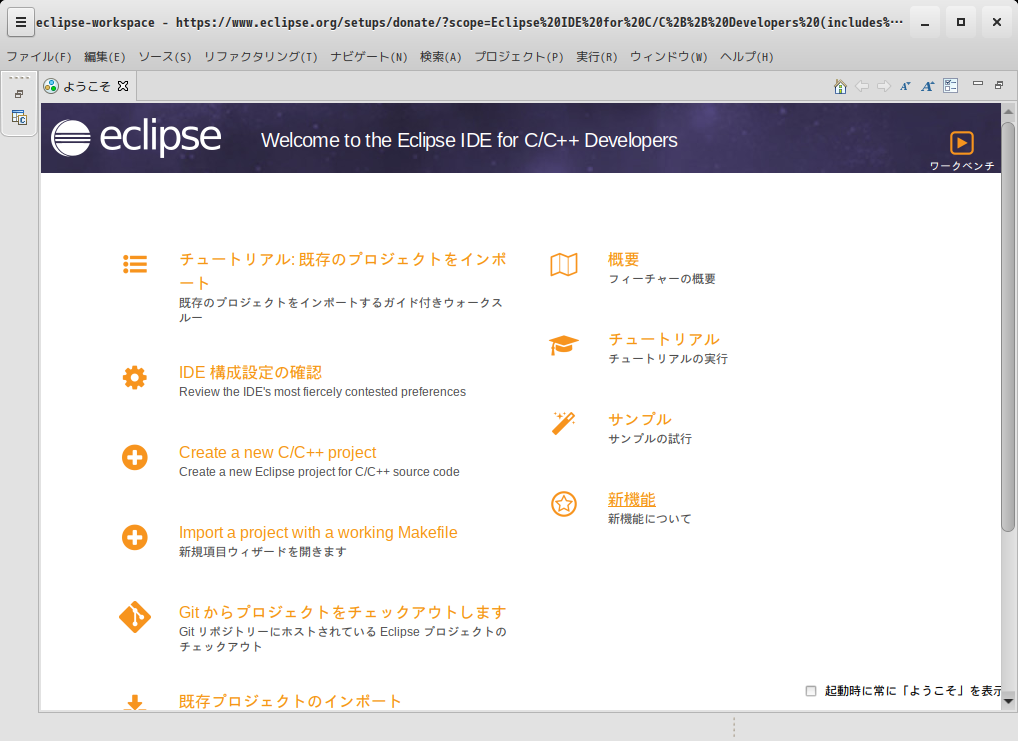1018x741 pixels.
Task: Click the map icon beside 概要
Action: [564, 264]
